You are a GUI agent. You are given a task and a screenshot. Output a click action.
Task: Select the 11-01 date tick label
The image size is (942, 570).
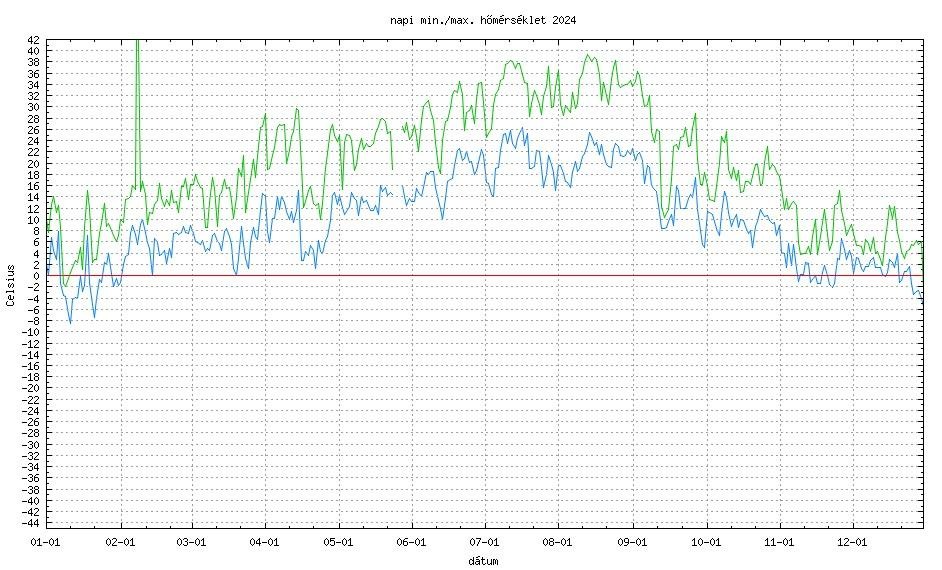(779, 541)
